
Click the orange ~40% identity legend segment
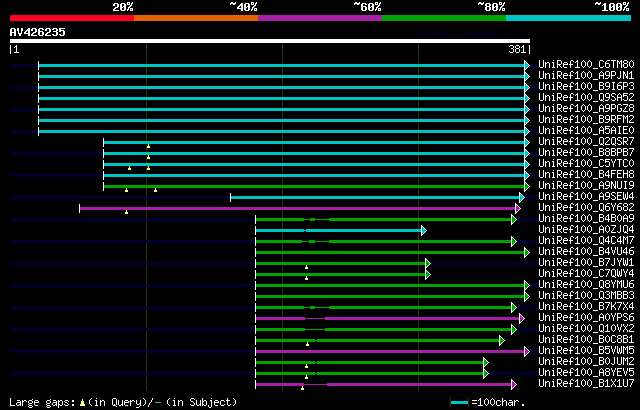(x=196, y=18)
